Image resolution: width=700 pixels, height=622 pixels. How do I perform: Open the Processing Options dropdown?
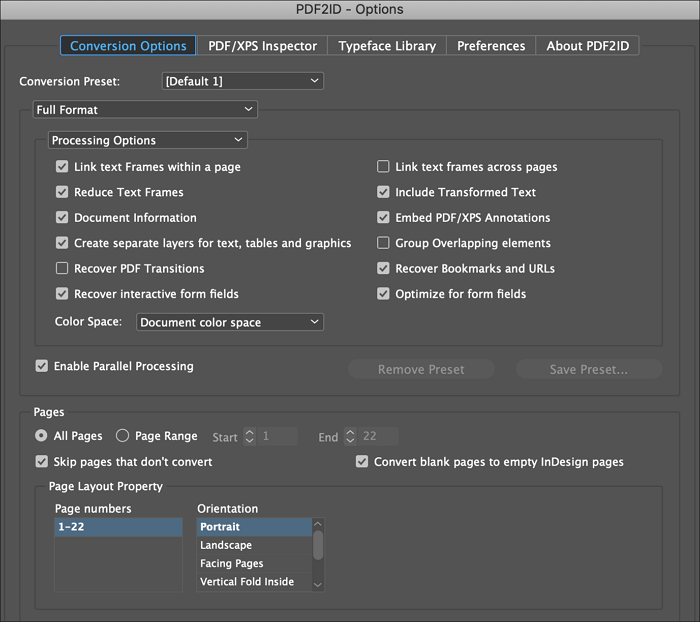pyautogui.click(x=148, y=140)
